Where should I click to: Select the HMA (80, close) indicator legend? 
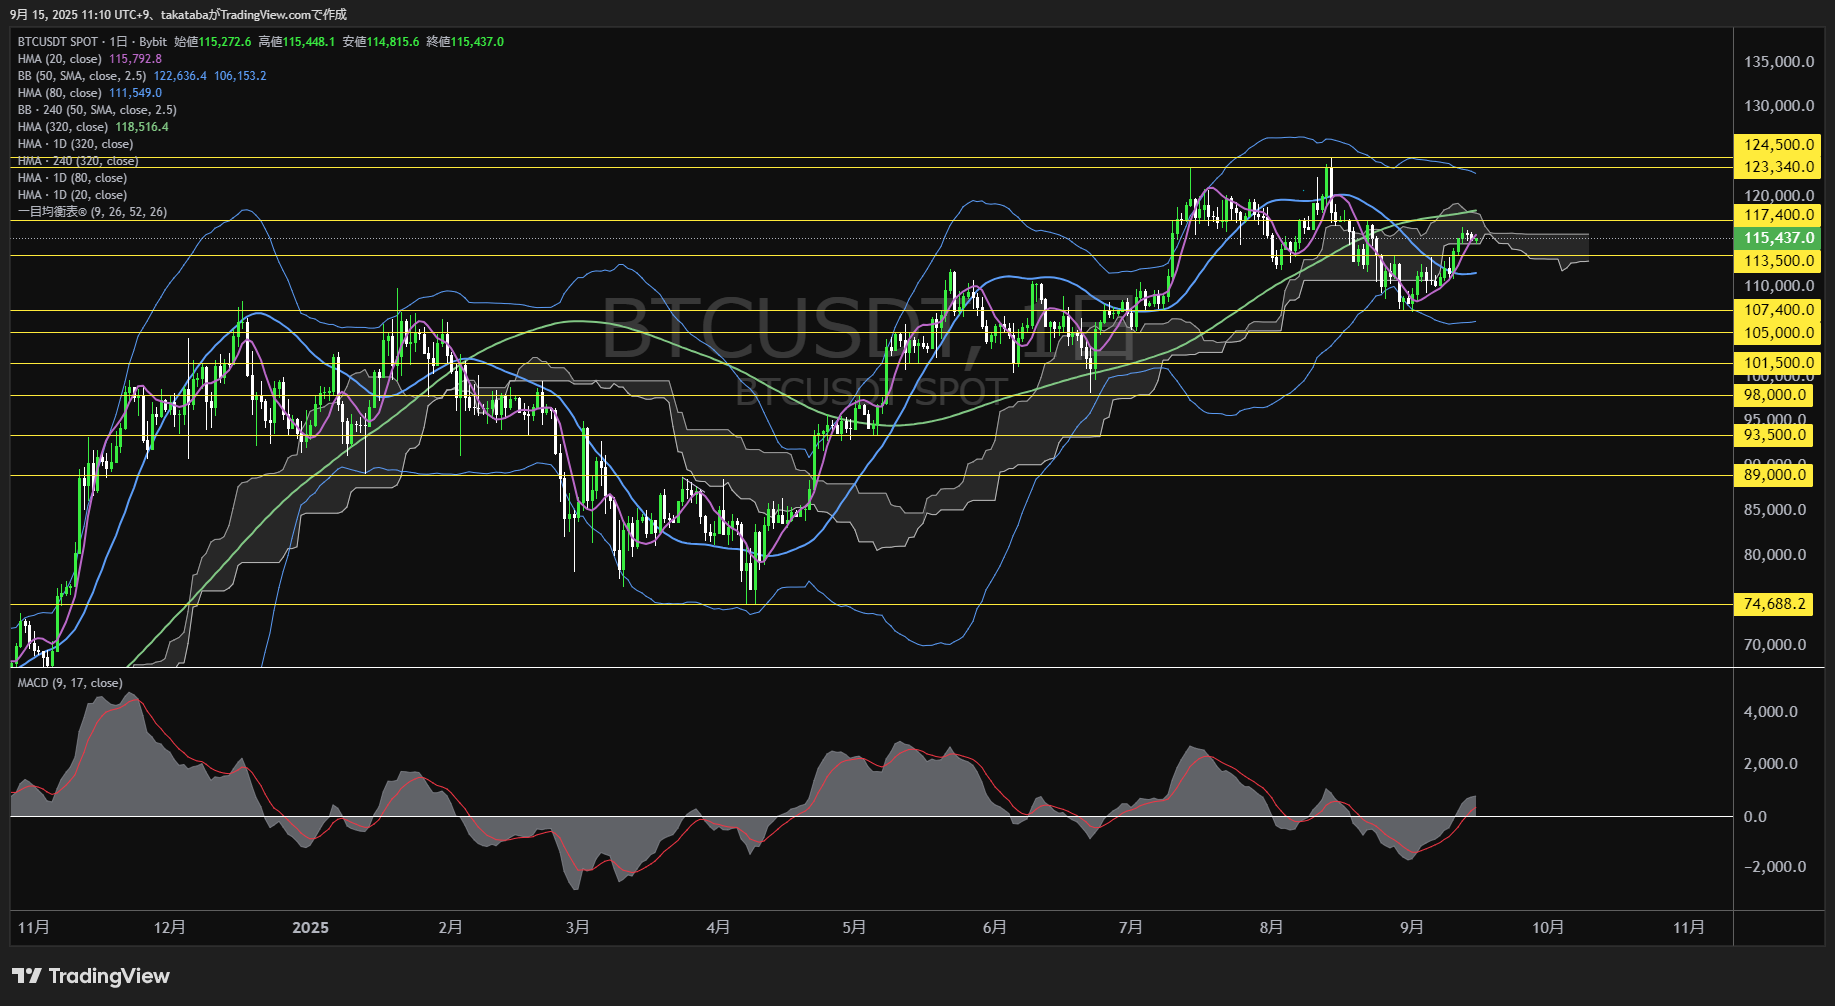[x=60, y=93]
